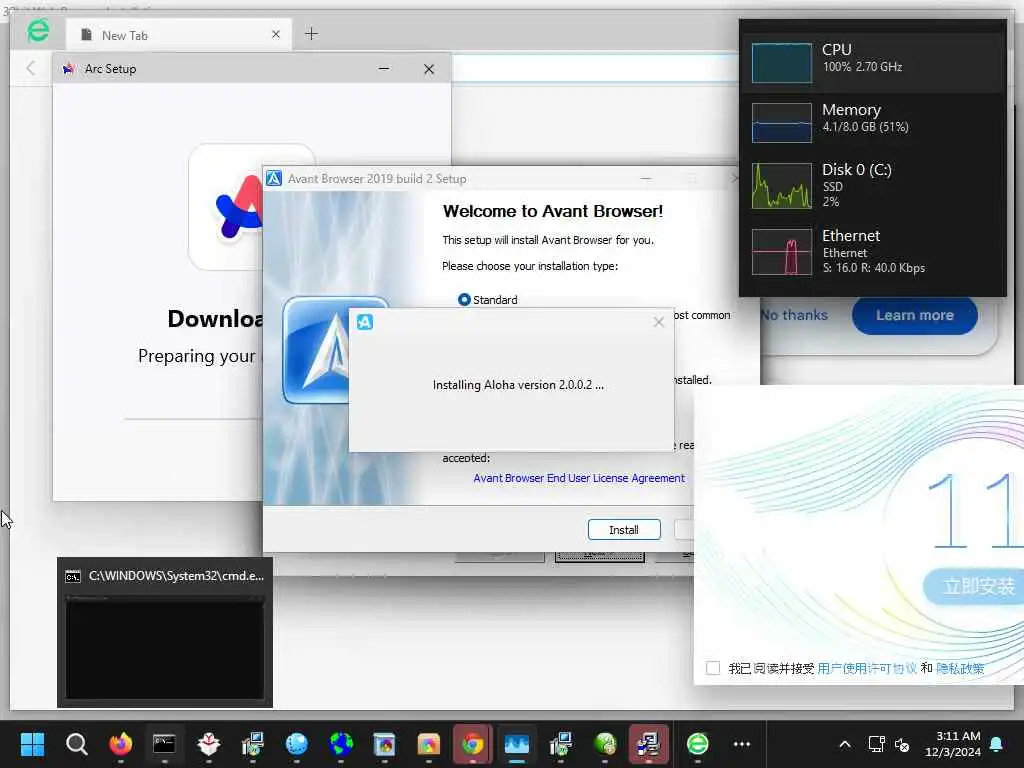Switch to Command Prompt on the taskbar
The image size is (1024, 768).
coord(164,744)
